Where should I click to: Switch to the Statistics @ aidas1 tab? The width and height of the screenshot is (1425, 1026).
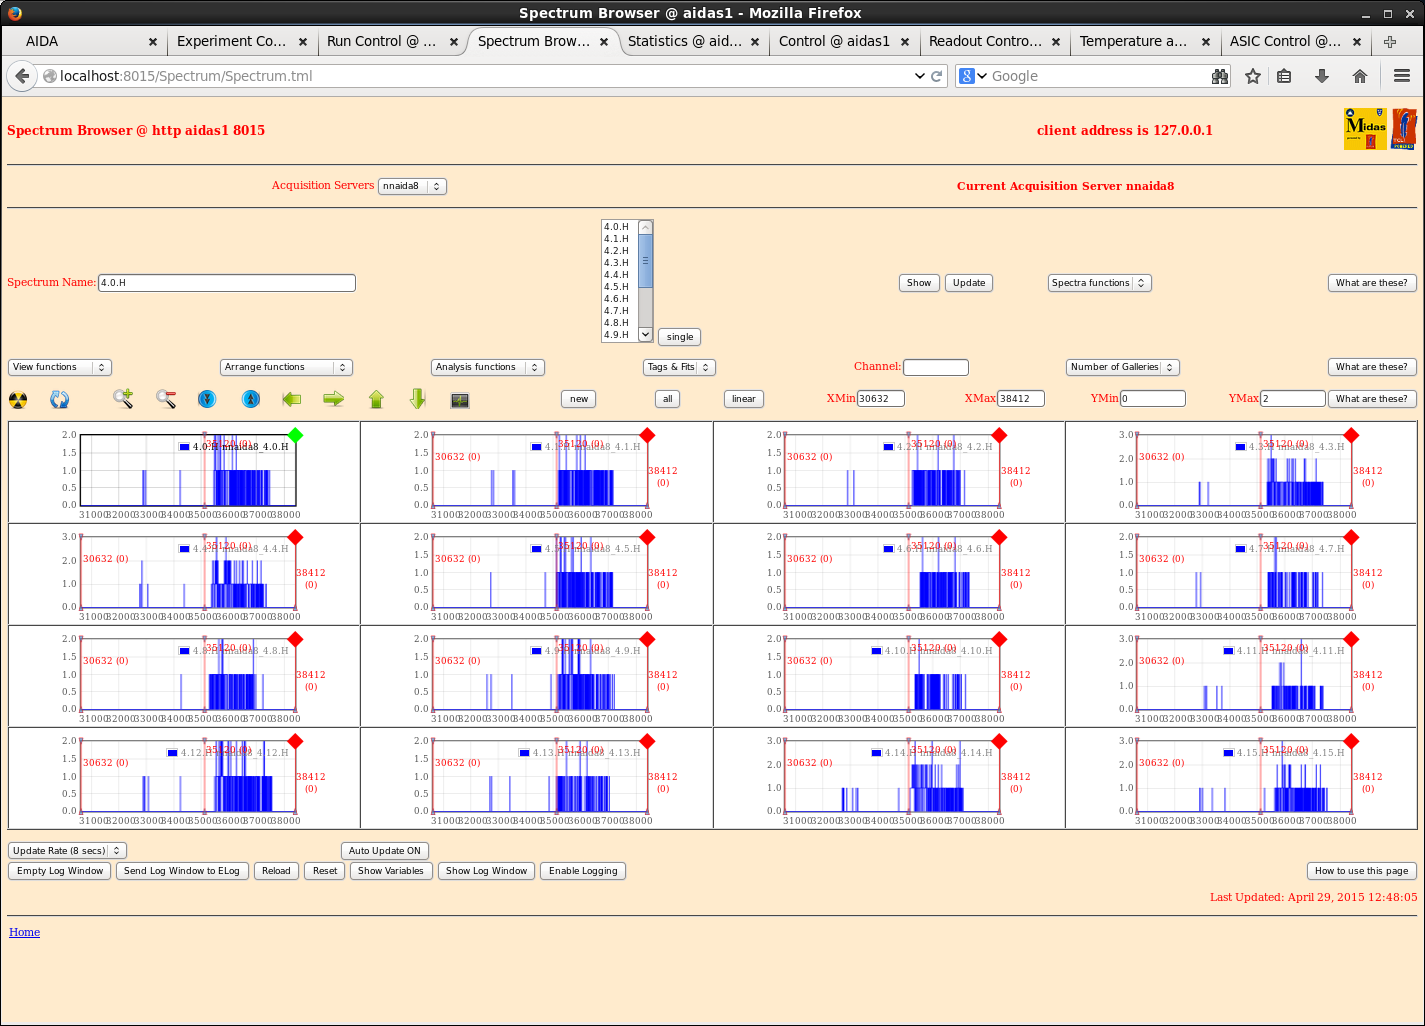click(x=685, y=41)
